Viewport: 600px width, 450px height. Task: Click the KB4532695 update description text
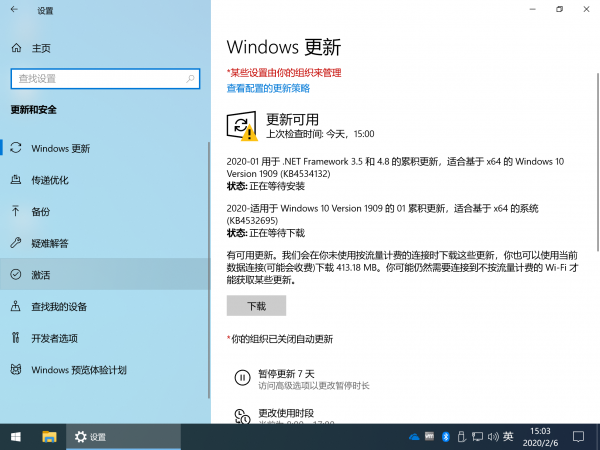tap(382, 214)
